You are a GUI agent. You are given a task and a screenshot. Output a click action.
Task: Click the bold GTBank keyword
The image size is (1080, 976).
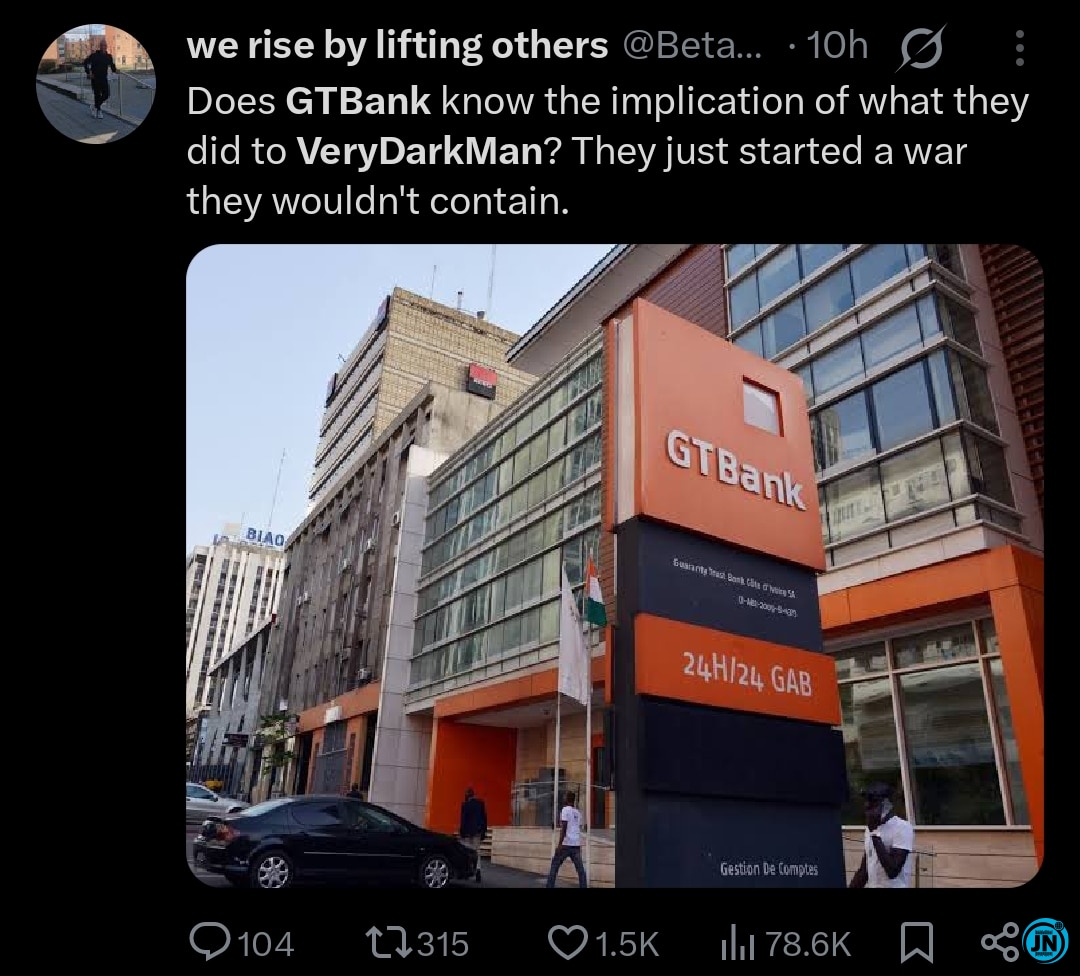click(358, 101)
